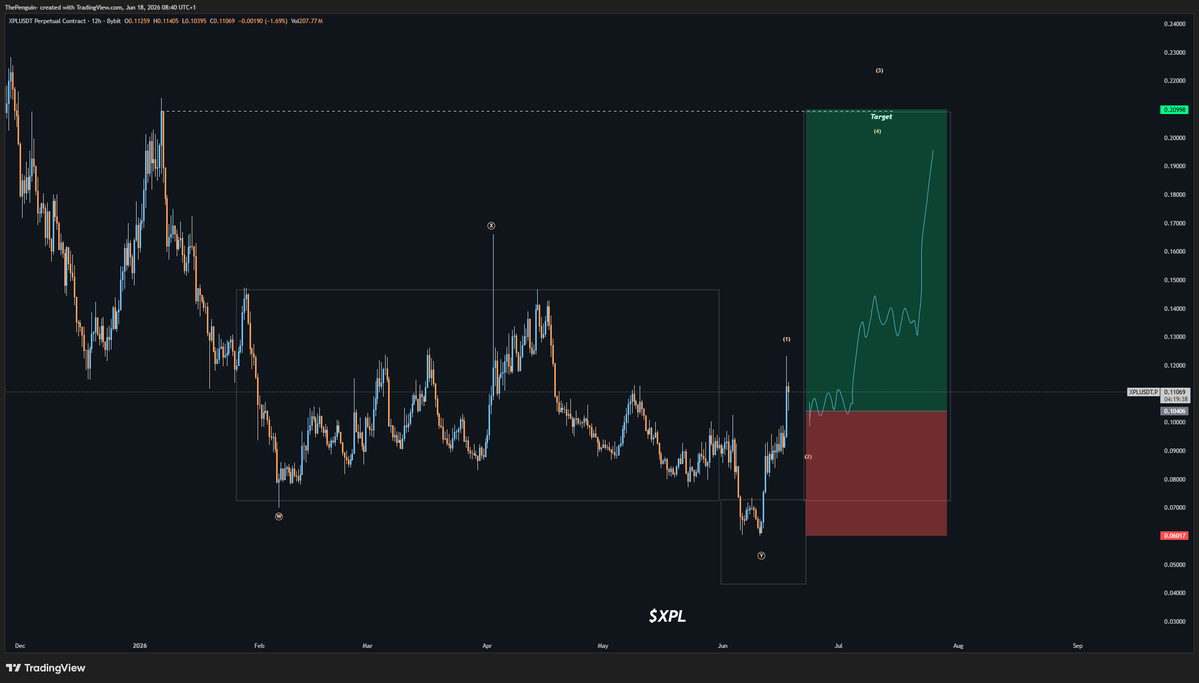Click the 0.13000 price axis tick
The height and width of the screenshot is (683, 1199).
(1175, 337)
